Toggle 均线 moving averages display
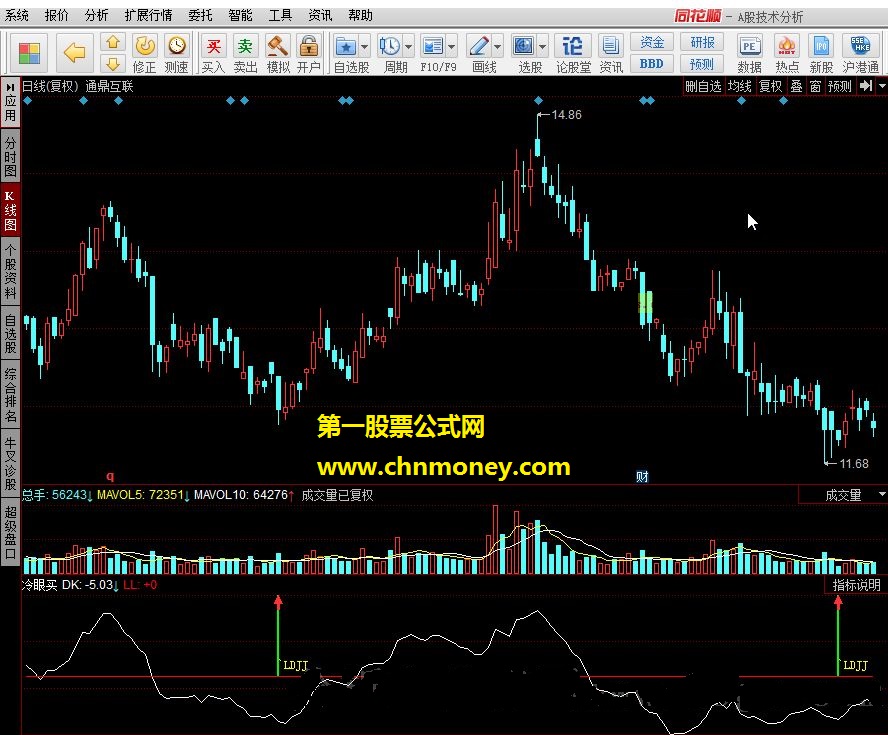The height and width of the screenshot is (735, 888). (x=740, y=86)
